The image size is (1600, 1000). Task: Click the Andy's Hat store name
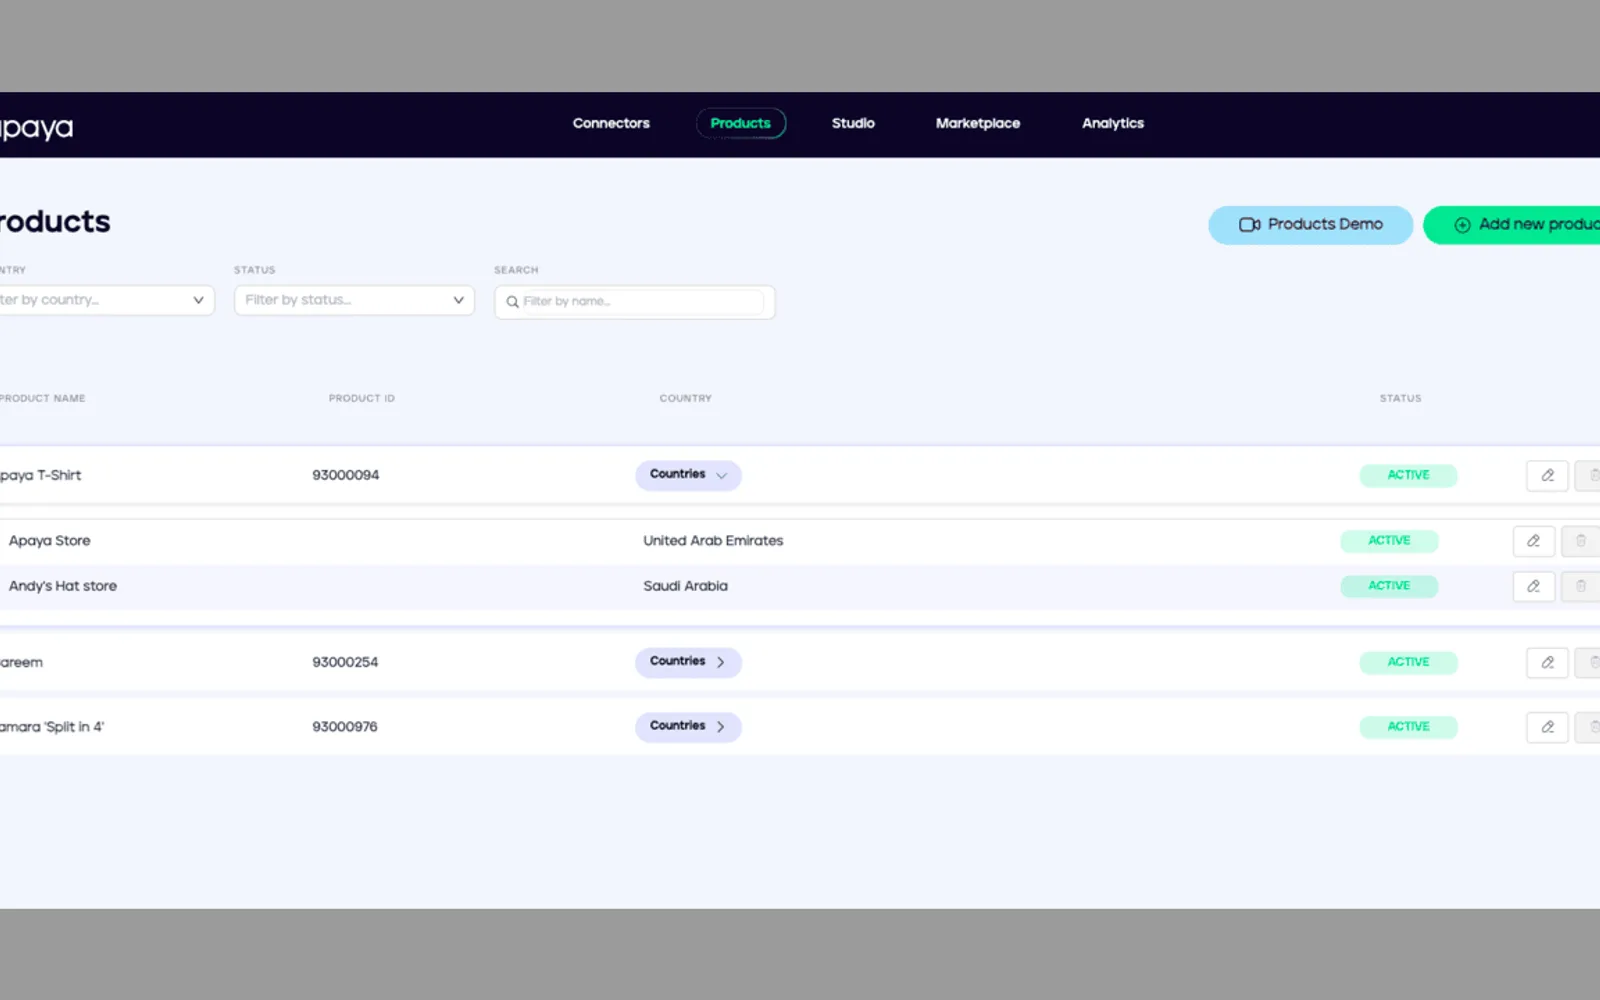pyautogui.click(x=63, y=586)
